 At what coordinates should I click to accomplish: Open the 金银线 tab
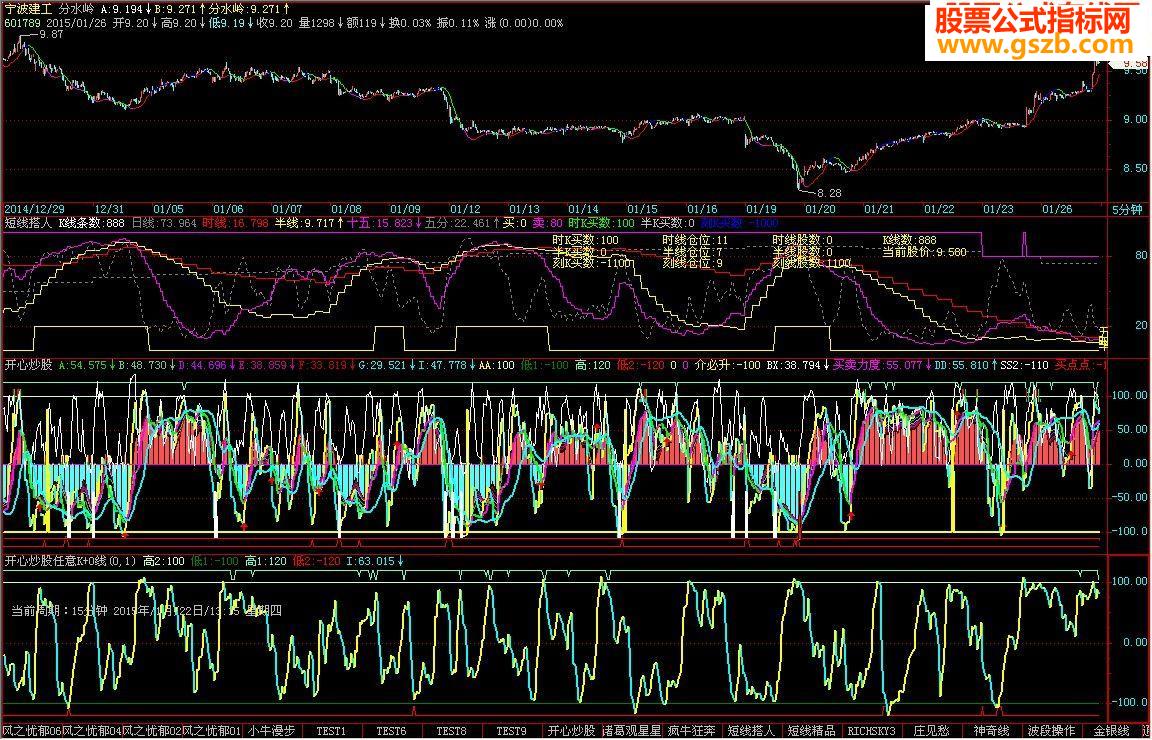pos(1110,731)
